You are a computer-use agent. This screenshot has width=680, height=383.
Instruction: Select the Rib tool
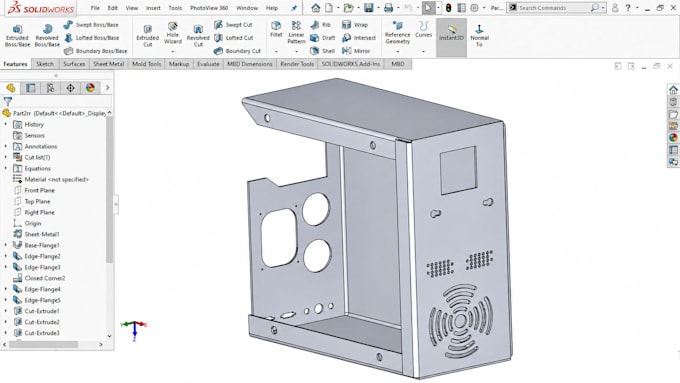click(320, 25)
